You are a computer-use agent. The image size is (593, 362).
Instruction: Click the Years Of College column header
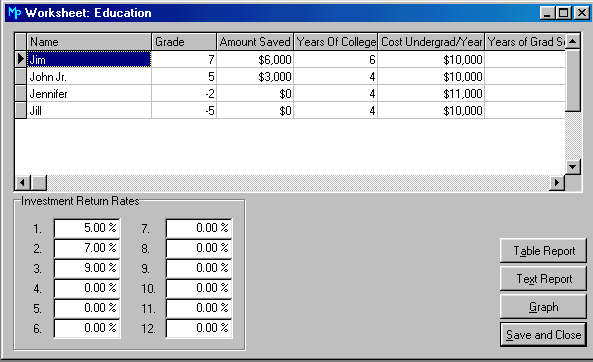coord(336,42)
